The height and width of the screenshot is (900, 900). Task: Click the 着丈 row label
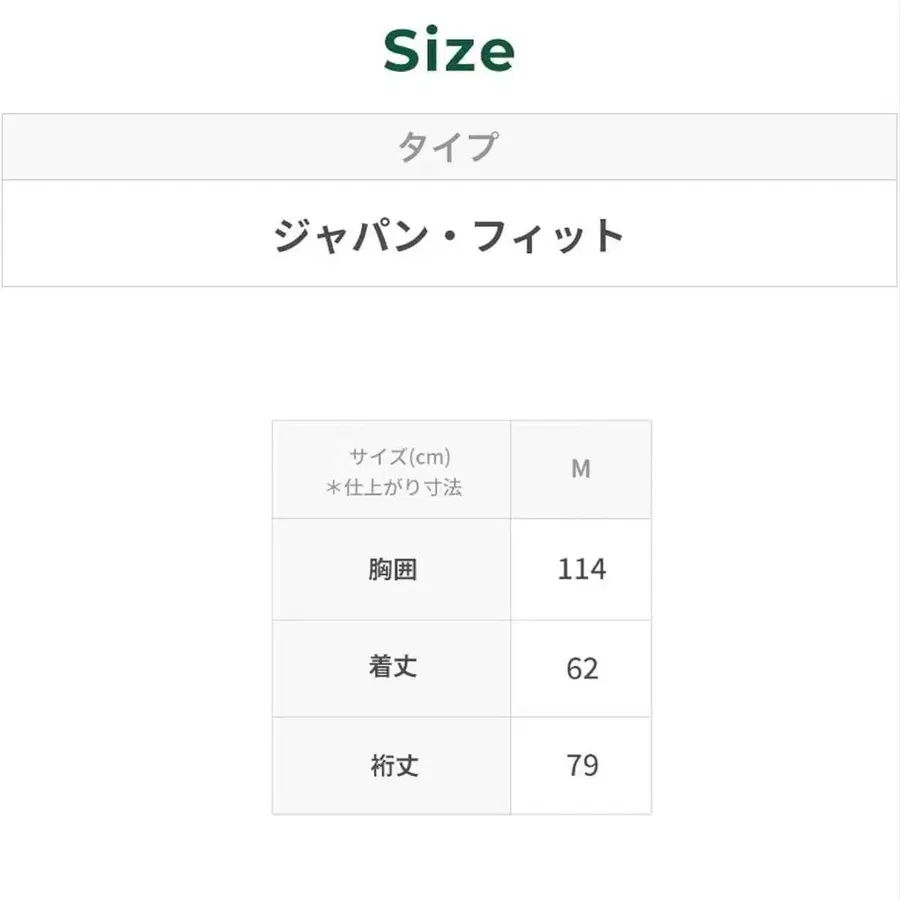393,668
